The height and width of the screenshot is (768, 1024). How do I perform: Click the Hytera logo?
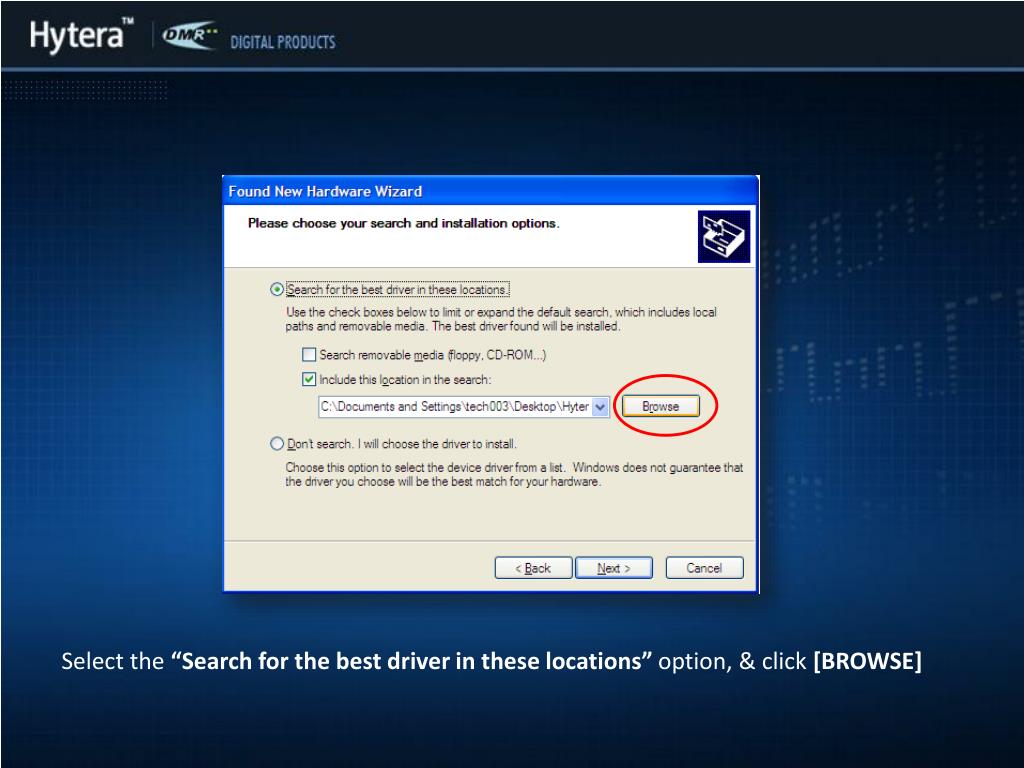click(x=82, y=35)
